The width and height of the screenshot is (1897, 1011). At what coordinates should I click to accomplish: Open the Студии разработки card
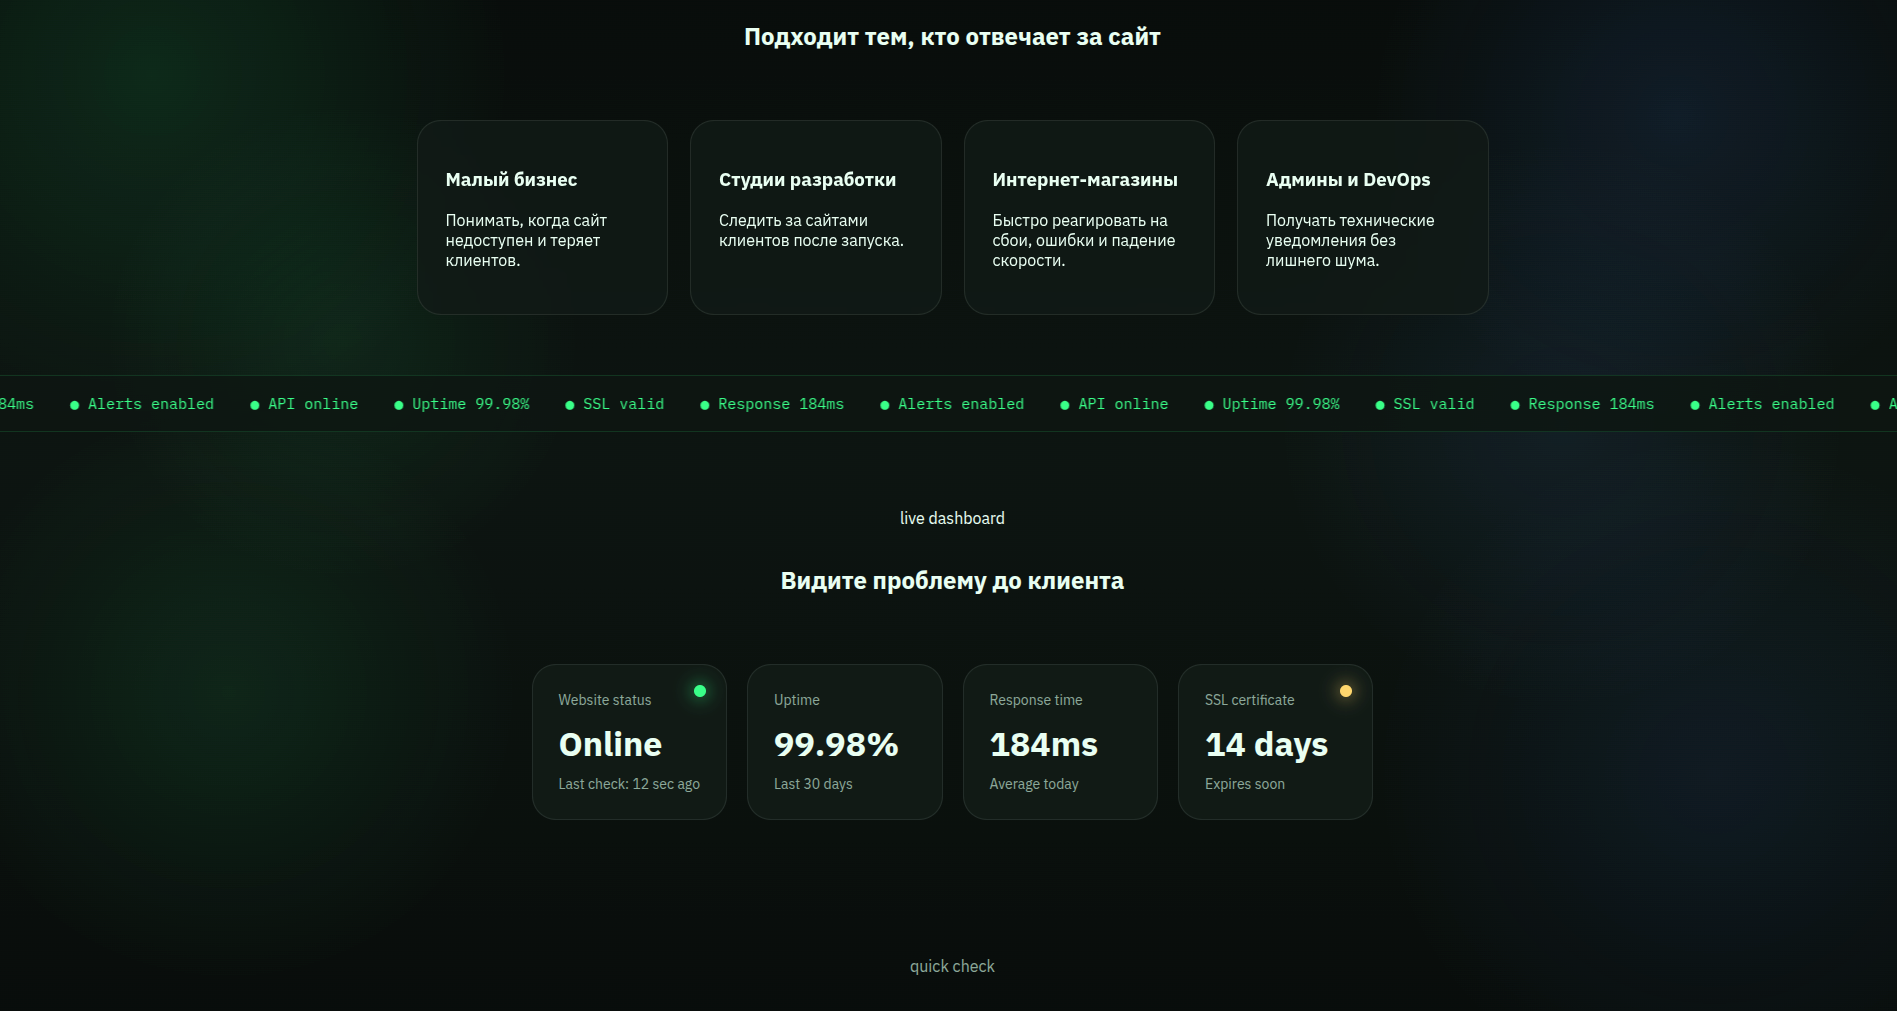point(816,218)
